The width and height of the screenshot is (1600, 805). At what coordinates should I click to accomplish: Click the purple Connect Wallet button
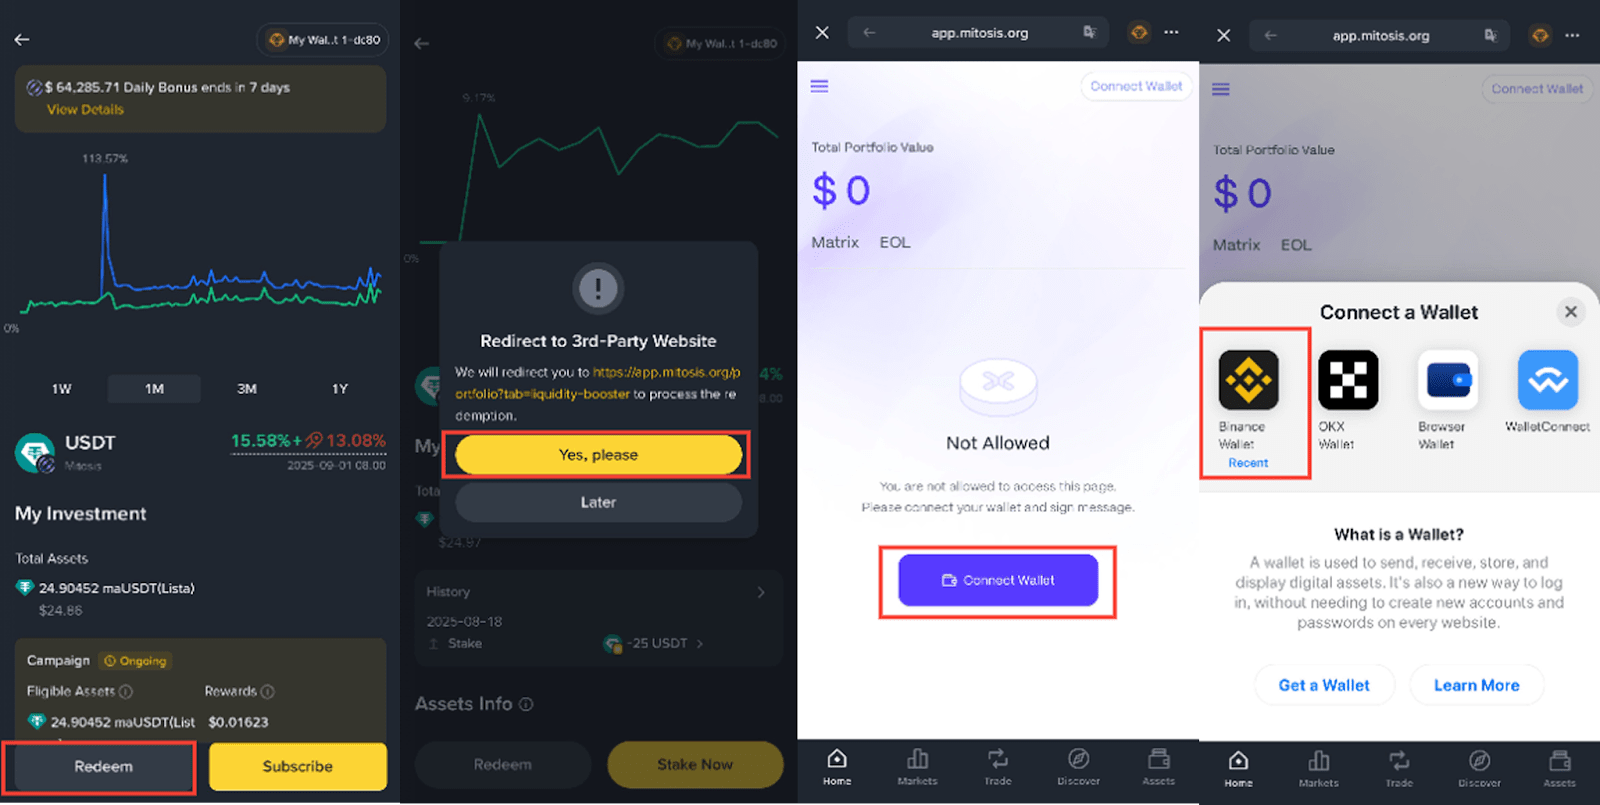tap(998, 580)
